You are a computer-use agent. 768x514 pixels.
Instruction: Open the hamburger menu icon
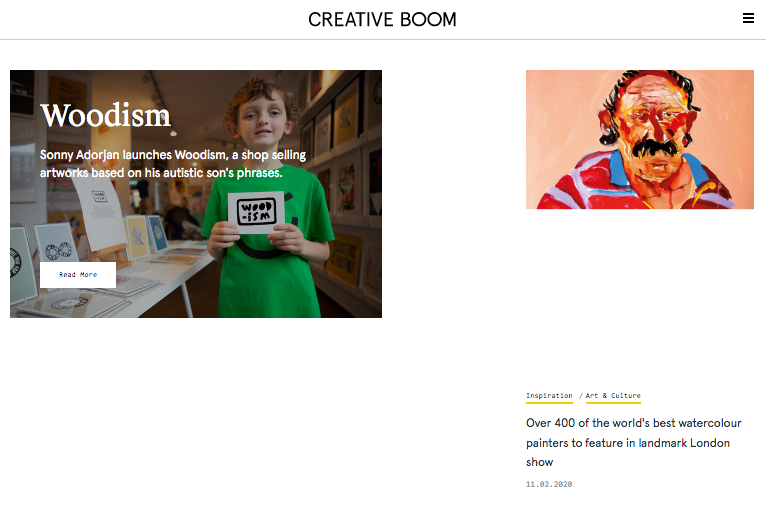click(x=748, y=18)
